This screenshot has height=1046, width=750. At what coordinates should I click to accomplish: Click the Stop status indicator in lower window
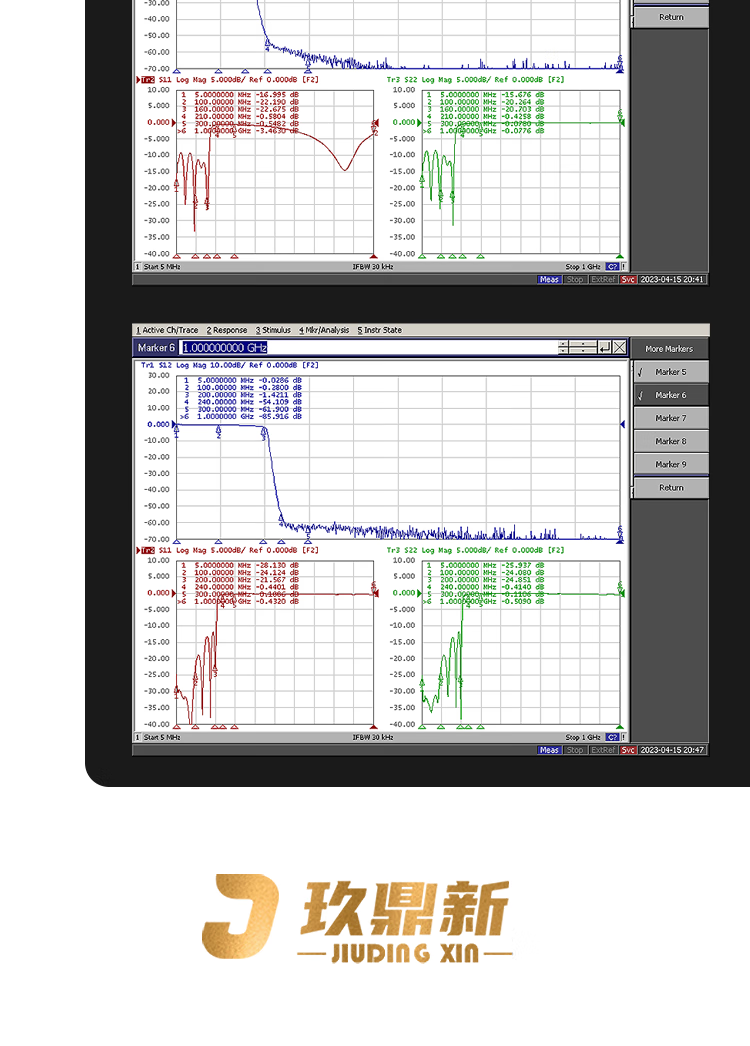click(x=575, y=750)
